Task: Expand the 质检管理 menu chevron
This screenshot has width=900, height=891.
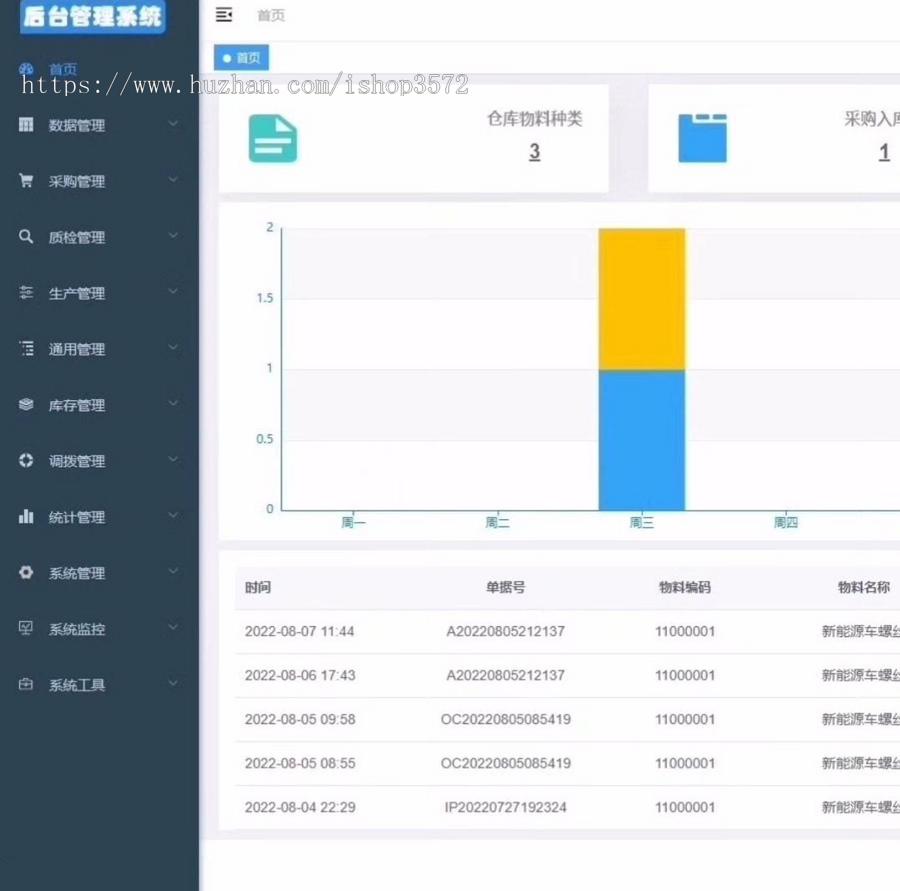Action: tap(173, 235)
